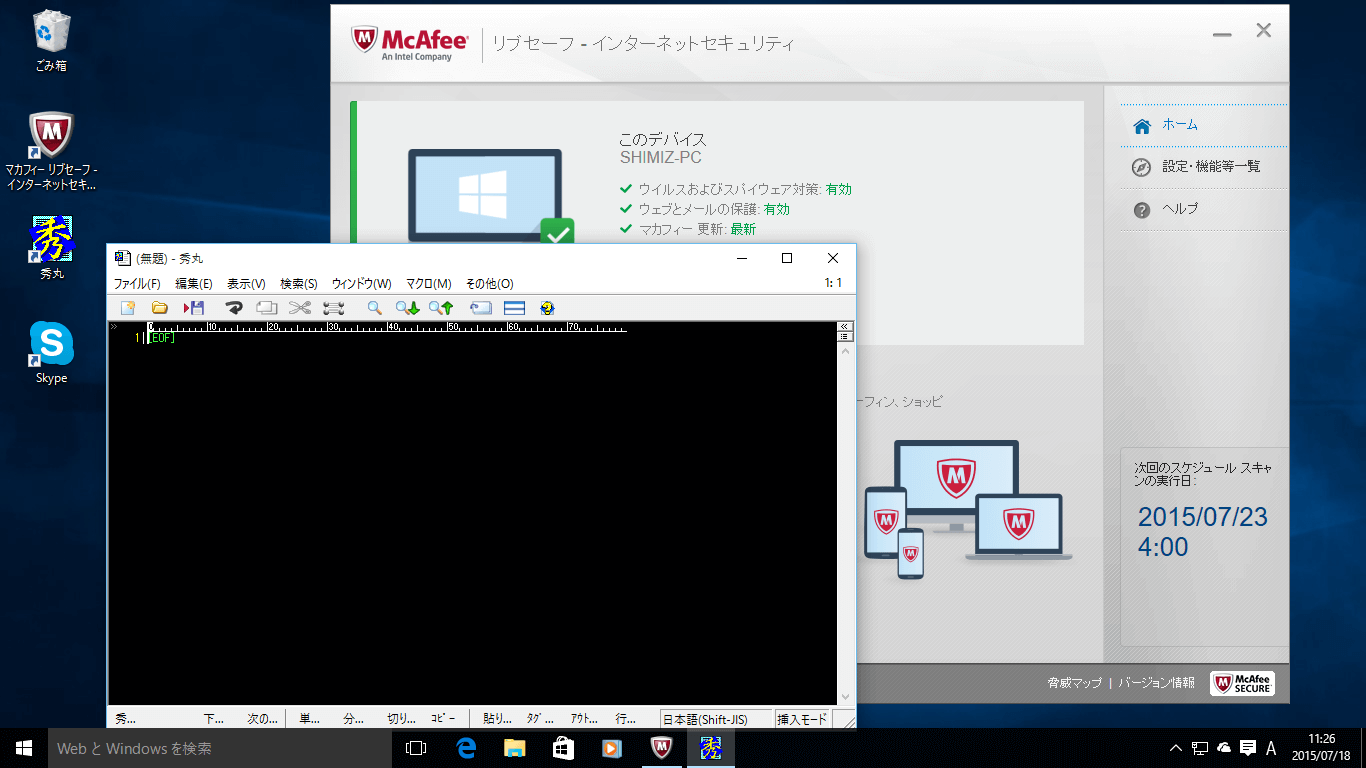Click ウェブとメールの保護 status line
This screenshot has width=1366, height=768.
(705, 209)
